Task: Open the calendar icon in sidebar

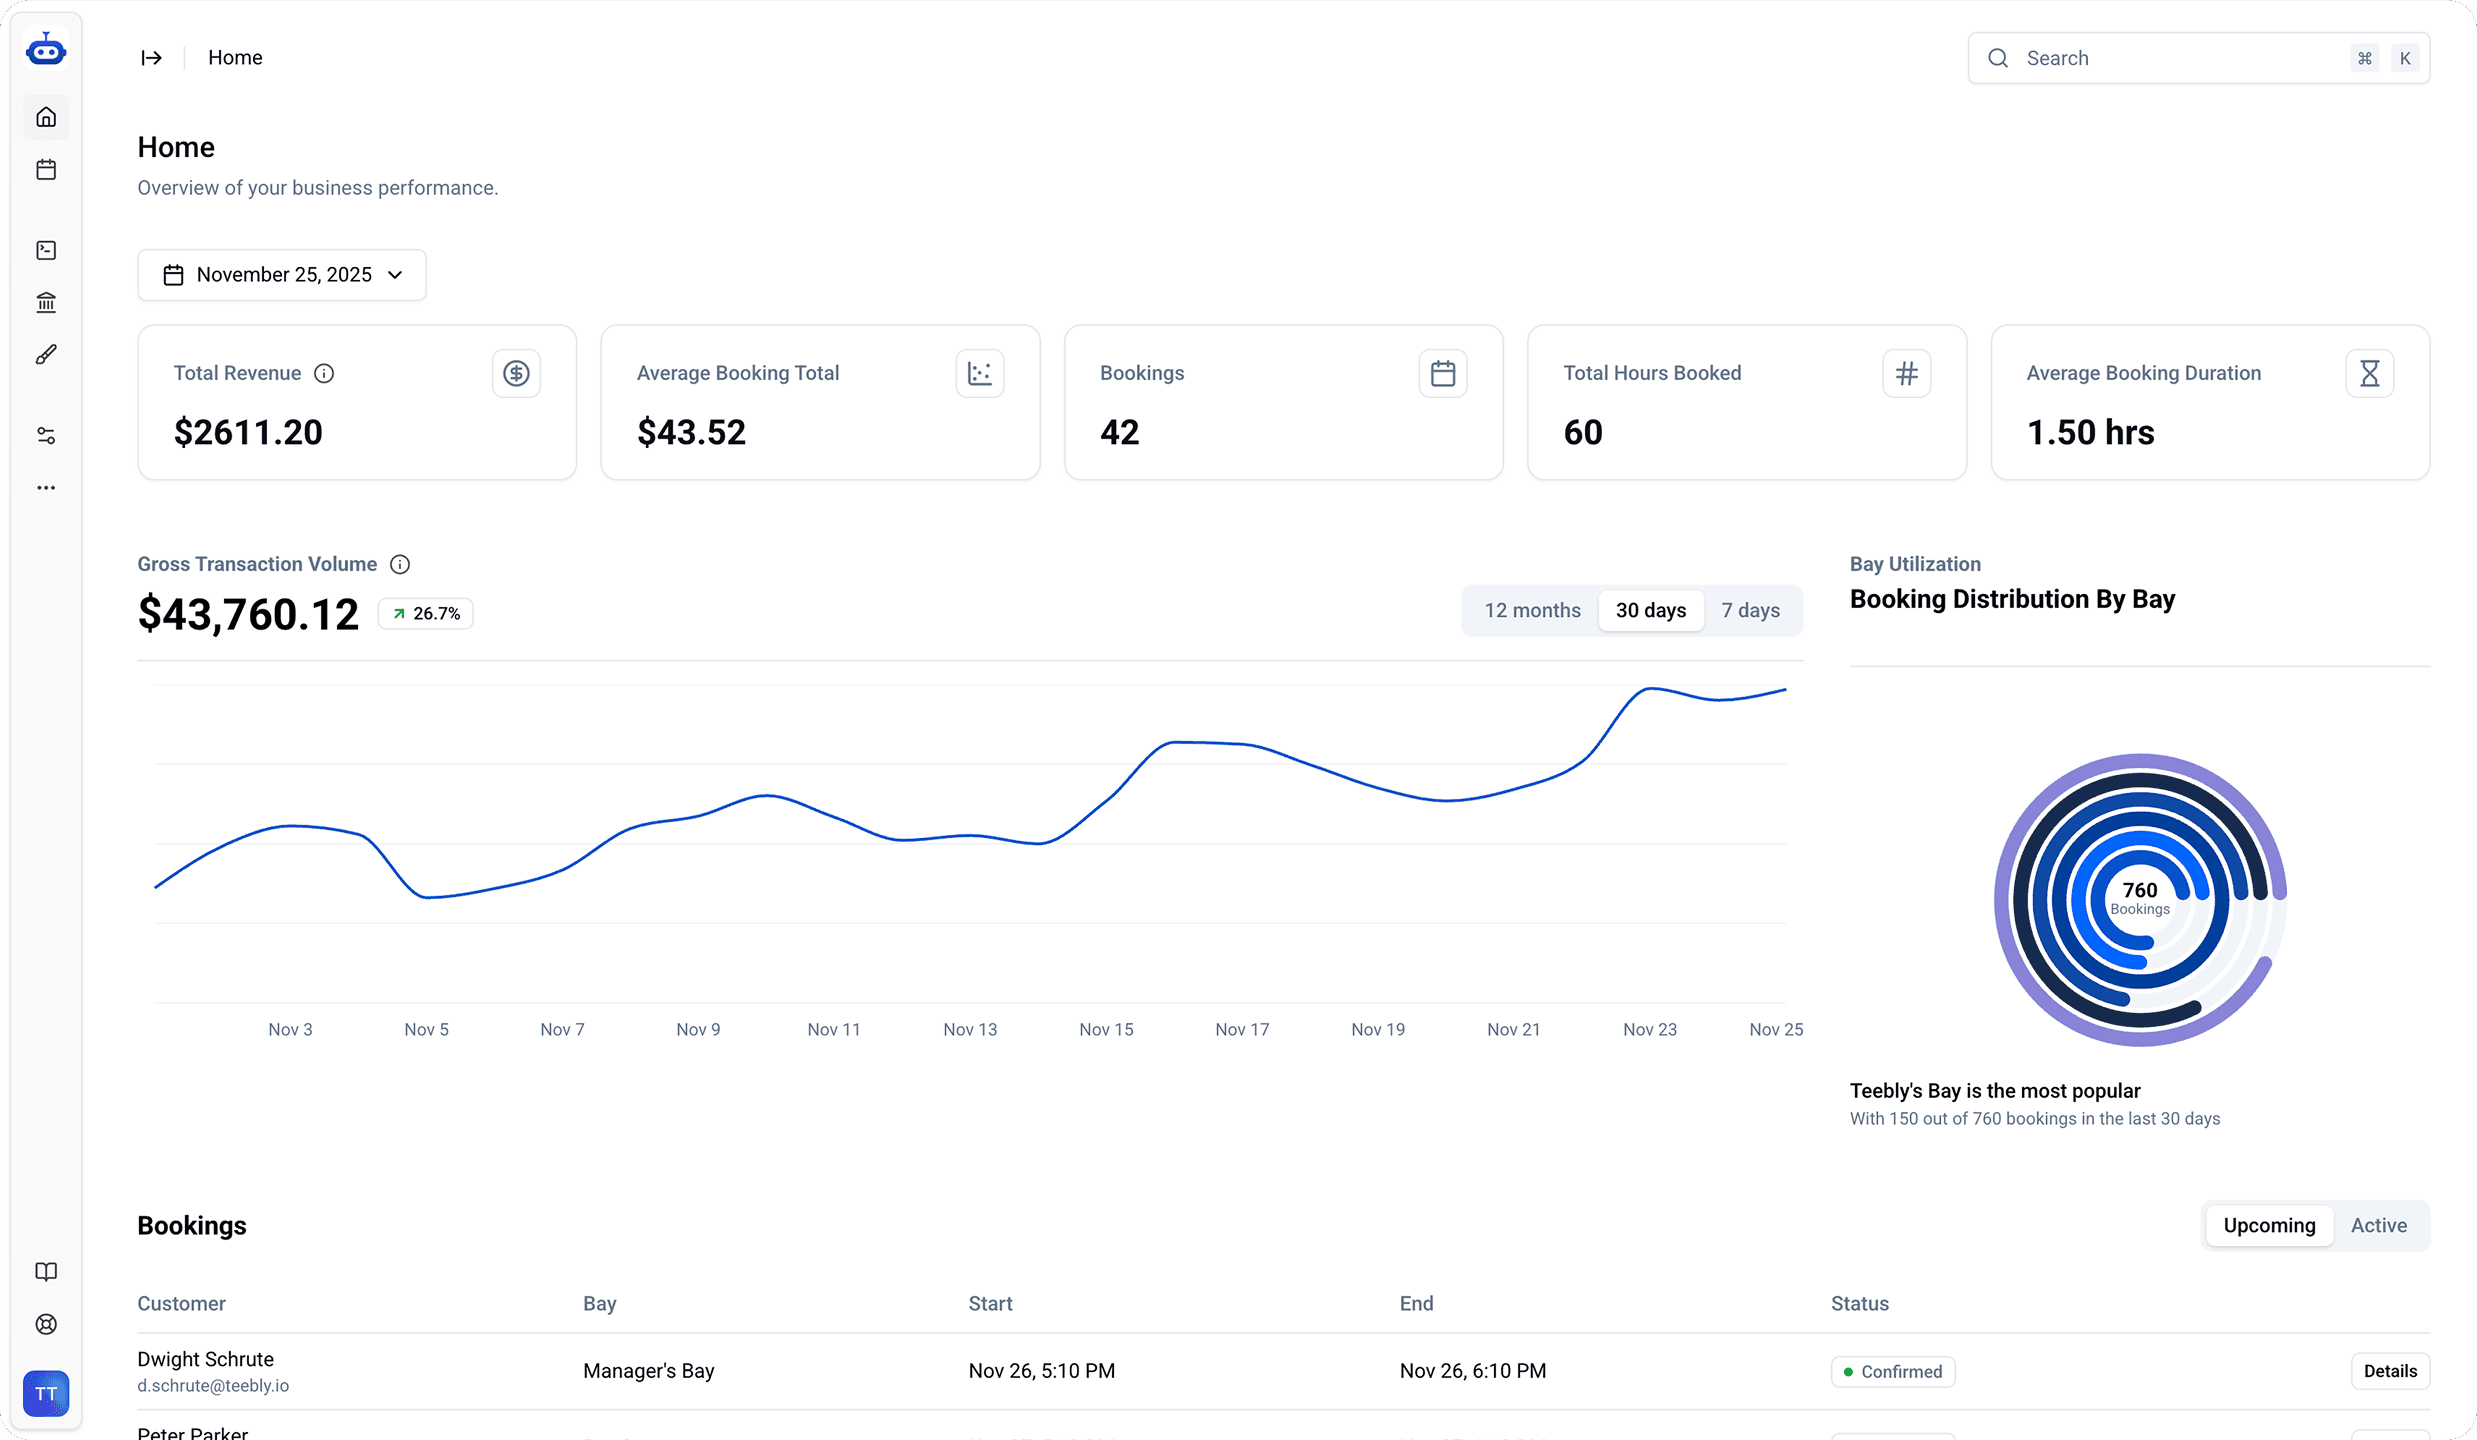Action: 46,170
